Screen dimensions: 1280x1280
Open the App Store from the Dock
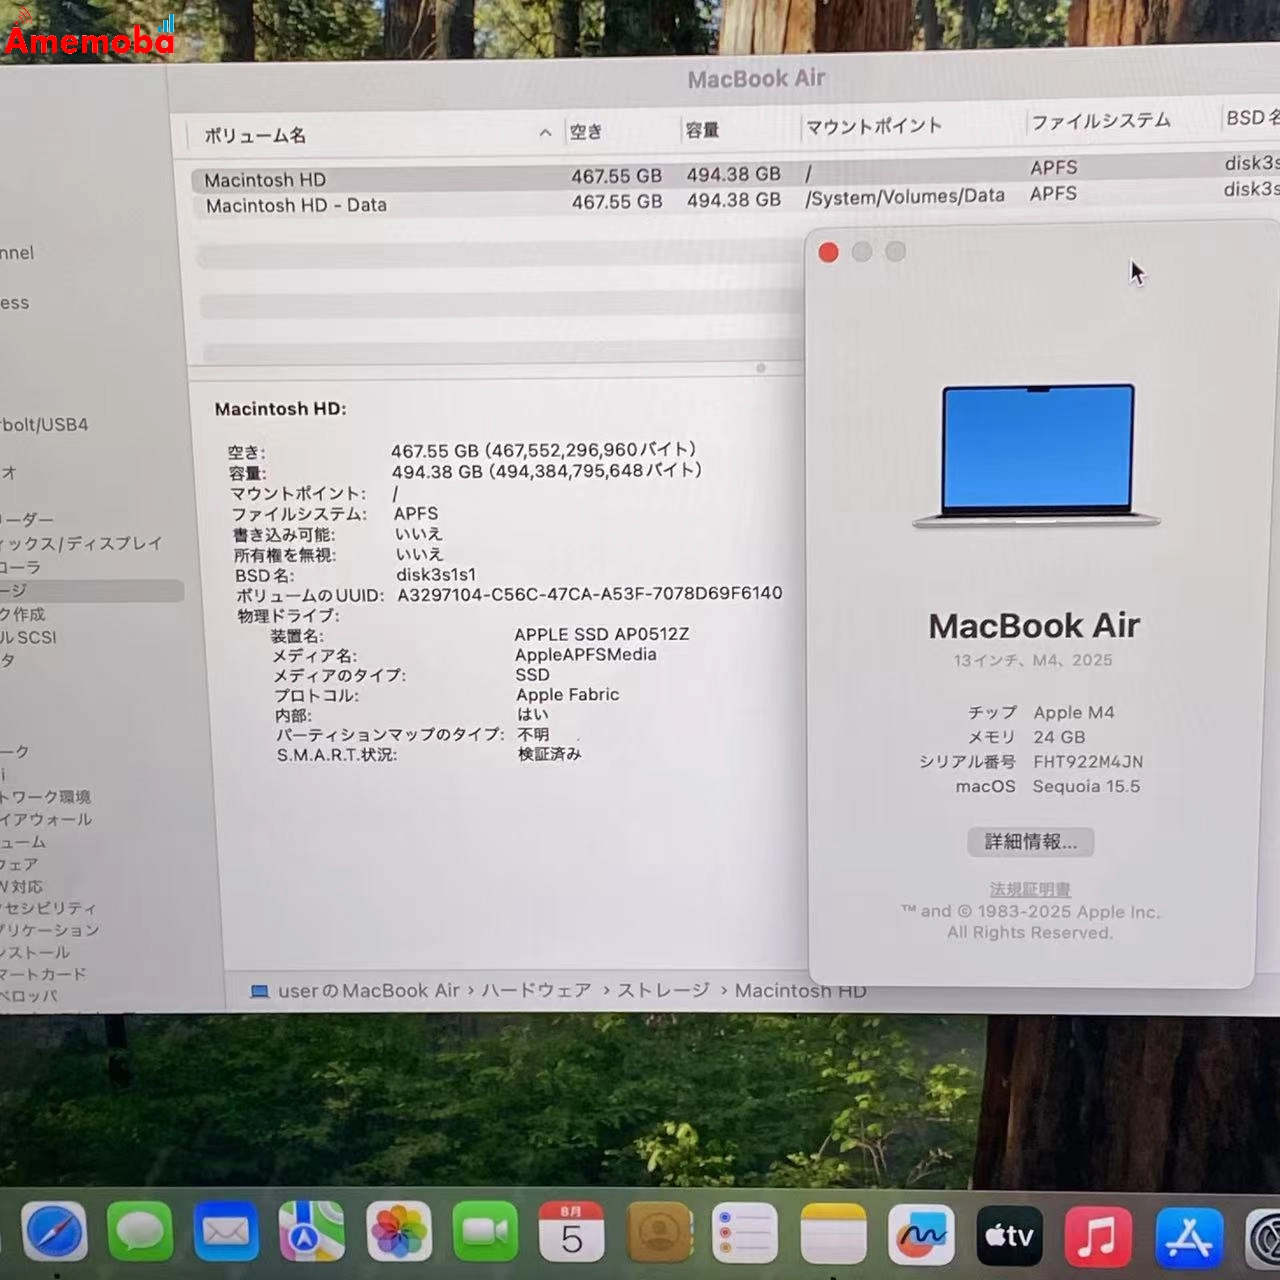(x=1185, y=1232)
